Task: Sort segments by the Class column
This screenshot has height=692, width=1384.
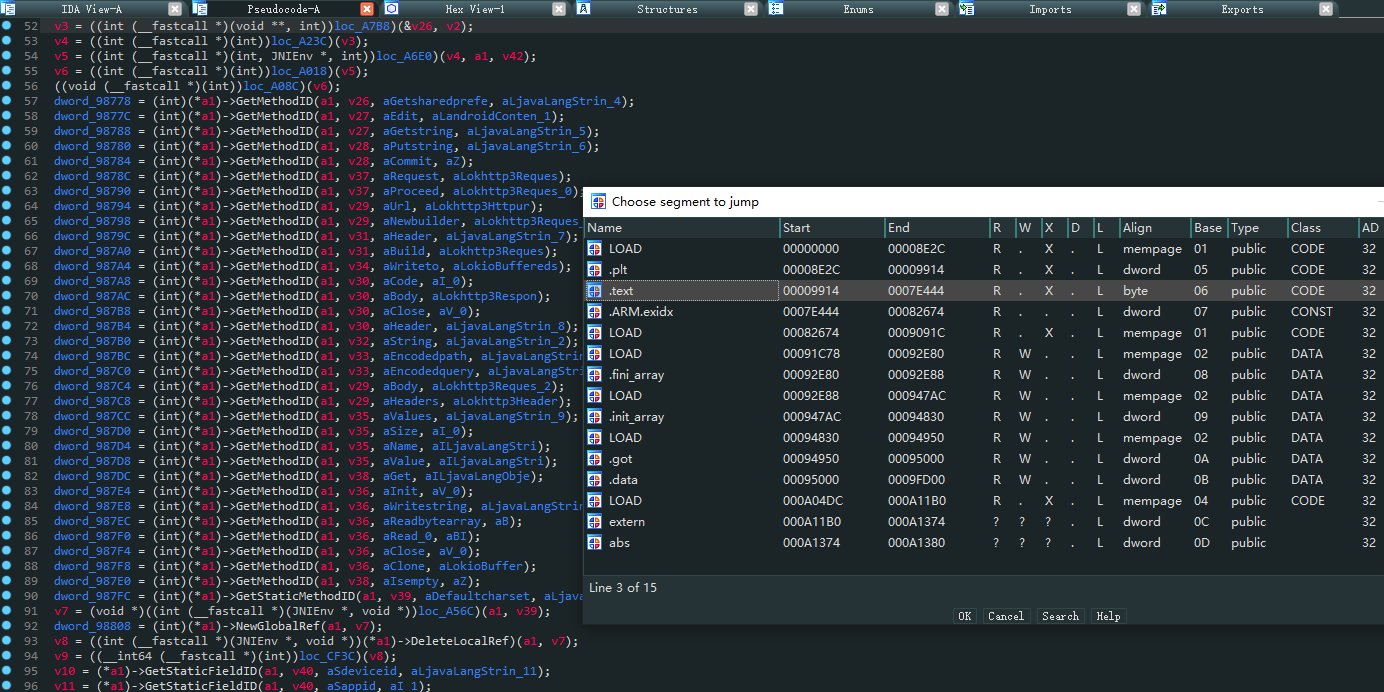Action: click(x=1323, y=228)
